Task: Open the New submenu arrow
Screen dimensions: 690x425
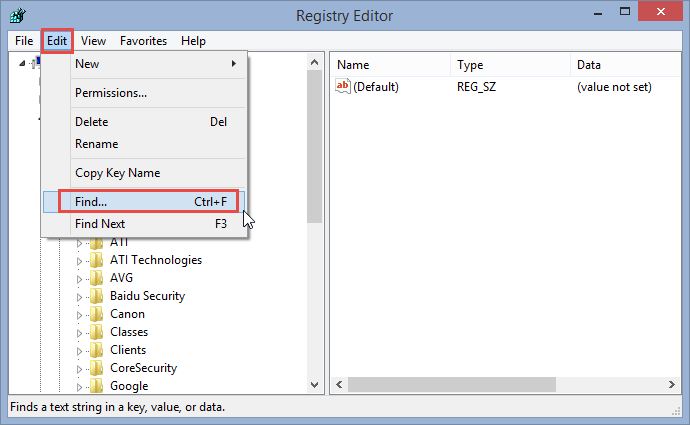Action: (x=234, y=64)
